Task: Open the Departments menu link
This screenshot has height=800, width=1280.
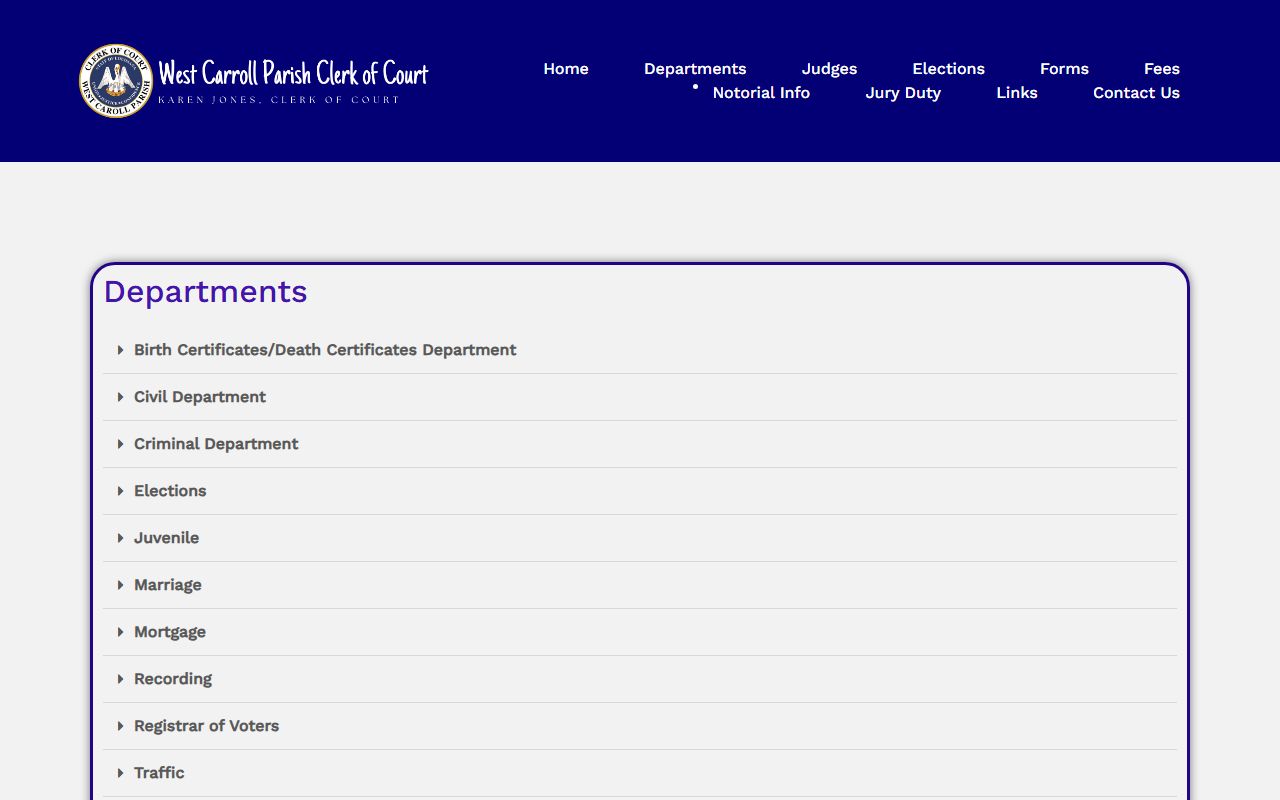Action: point(695,69)
